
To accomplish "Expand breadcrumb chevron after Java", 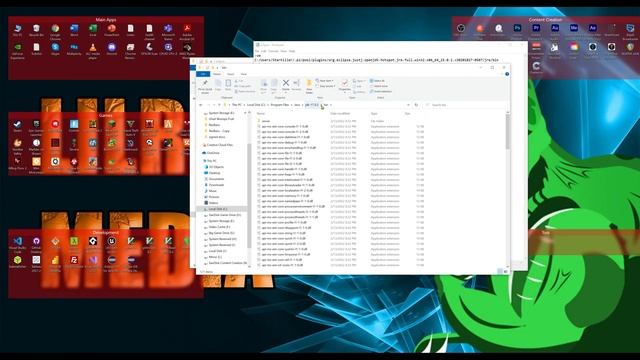I will click(302, 105).
